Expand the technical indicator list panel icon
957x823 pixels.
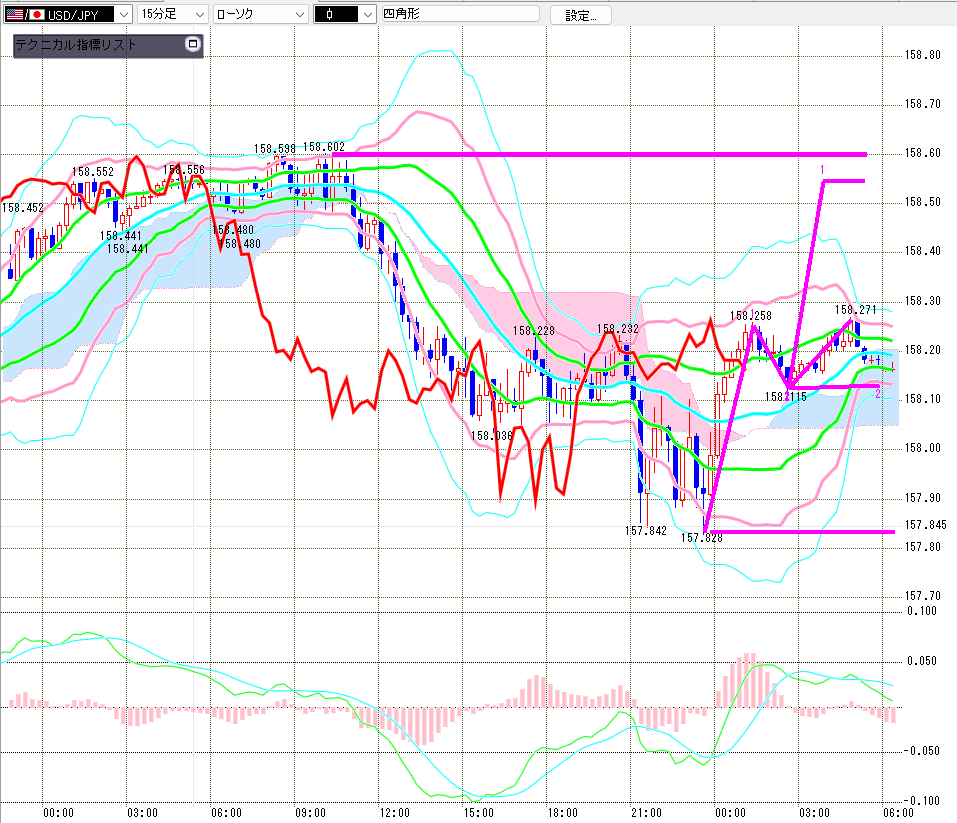pyautogui.click(x=193, y=44)
